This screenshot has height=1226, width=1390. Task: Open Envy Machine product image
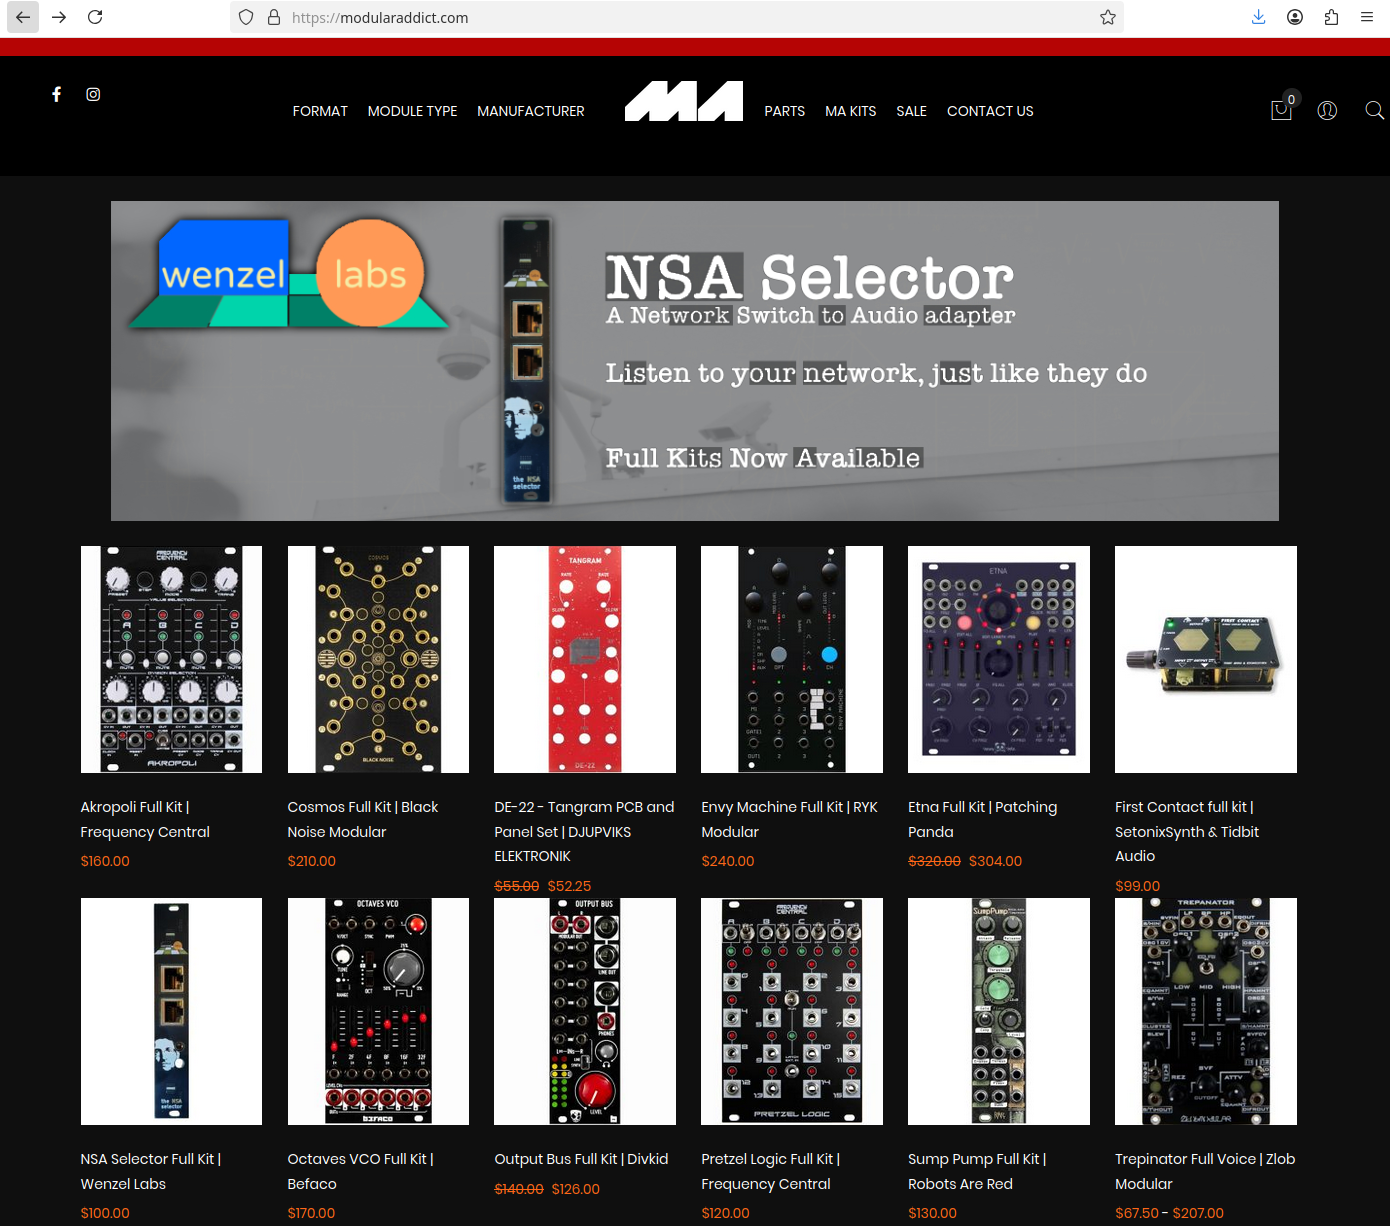coord(792,659)
